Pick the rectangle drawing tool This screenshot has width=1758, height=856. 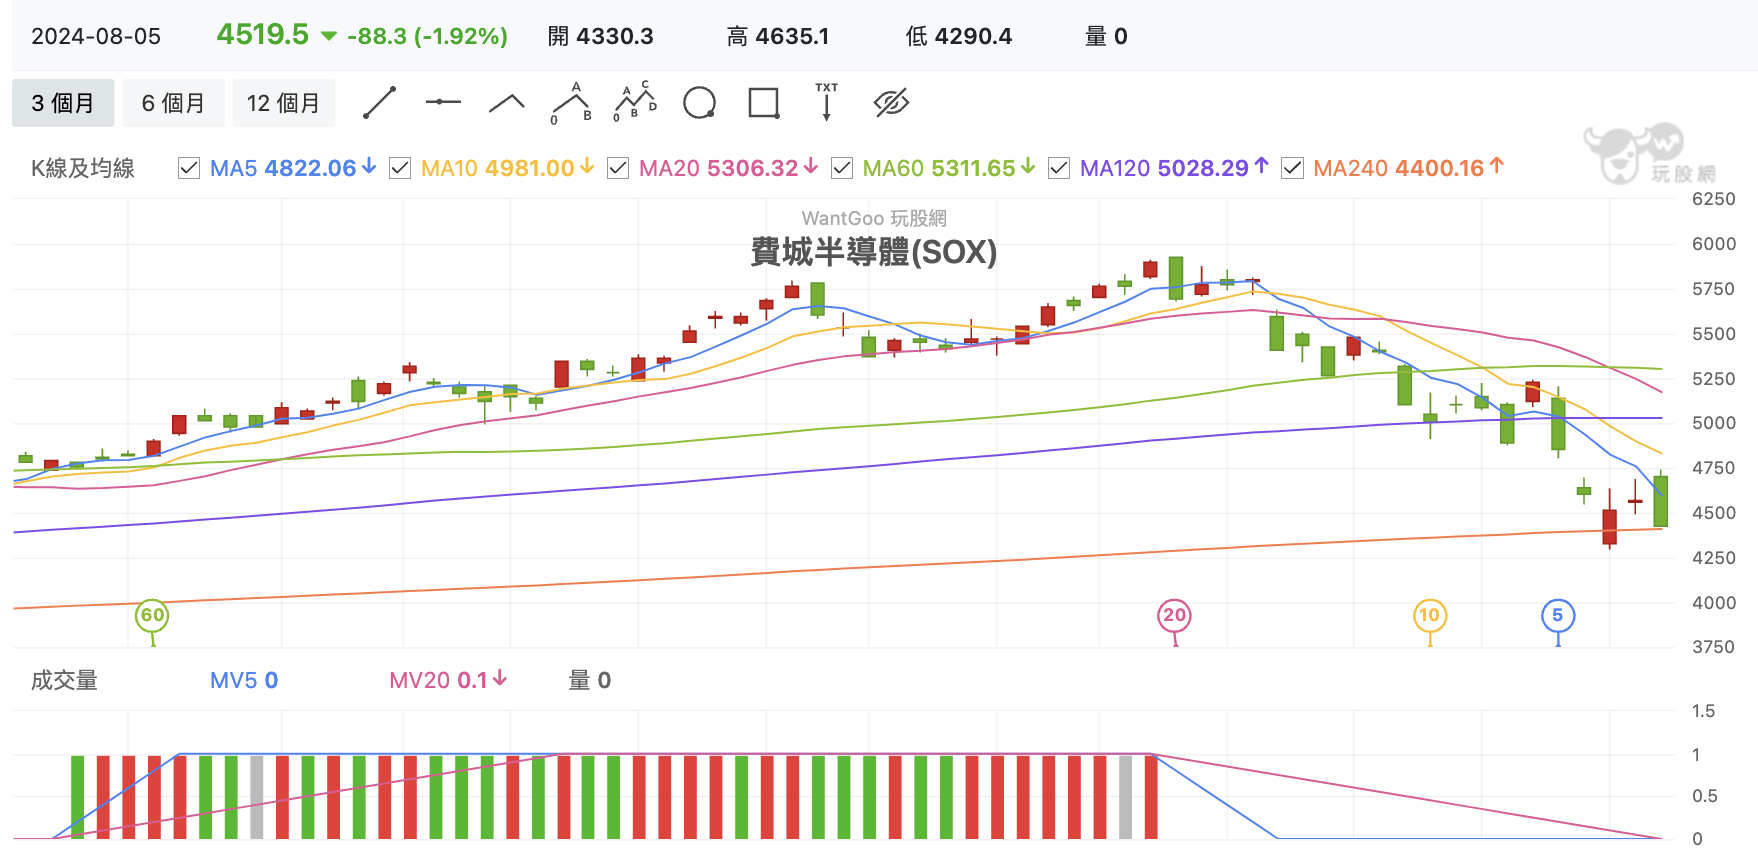764,103
